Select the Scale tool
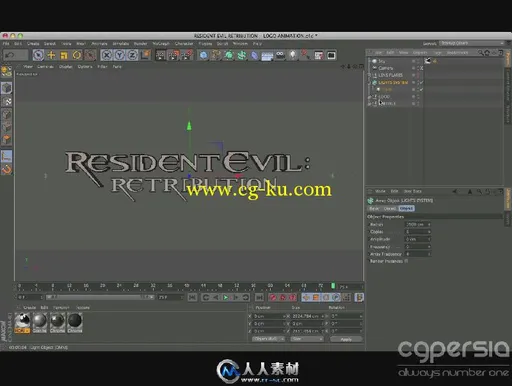Image resolution: width=512 pixels, height=386 pixels. (64, 55)
